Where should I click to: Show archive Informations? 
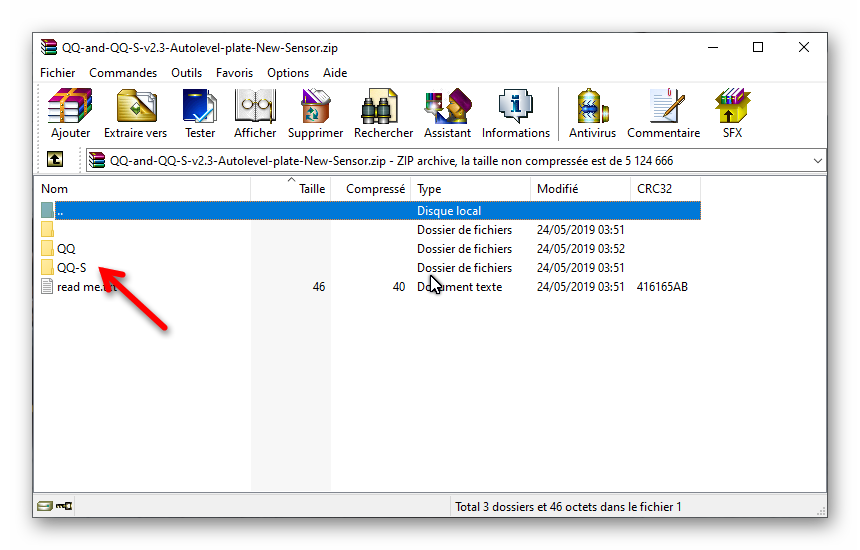point(515,113)
